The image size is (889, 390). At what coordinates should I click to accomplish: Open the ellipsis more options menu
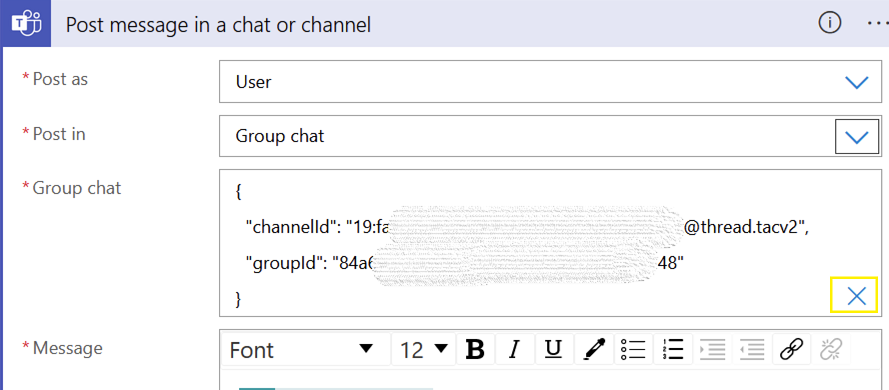[877, 24]
